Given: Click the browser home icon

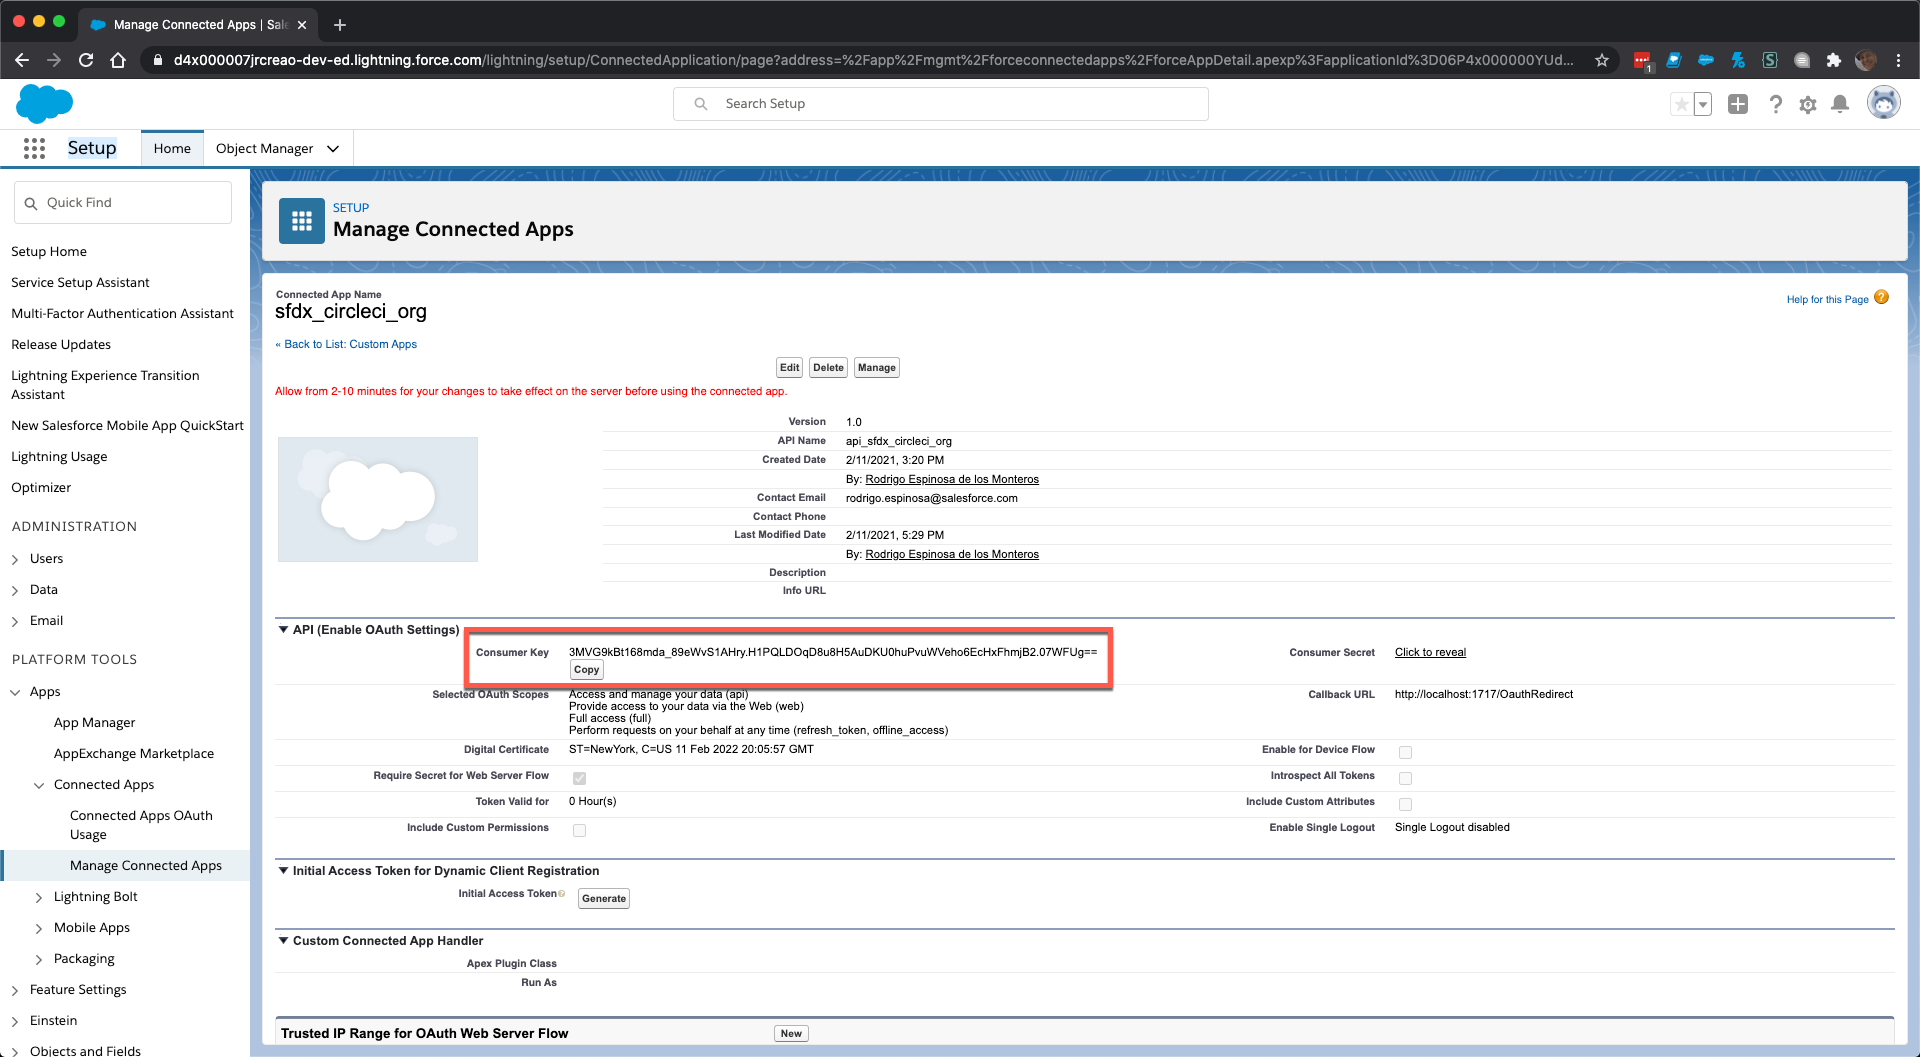Looking at the screenshot, I should (x=118, y=60).
